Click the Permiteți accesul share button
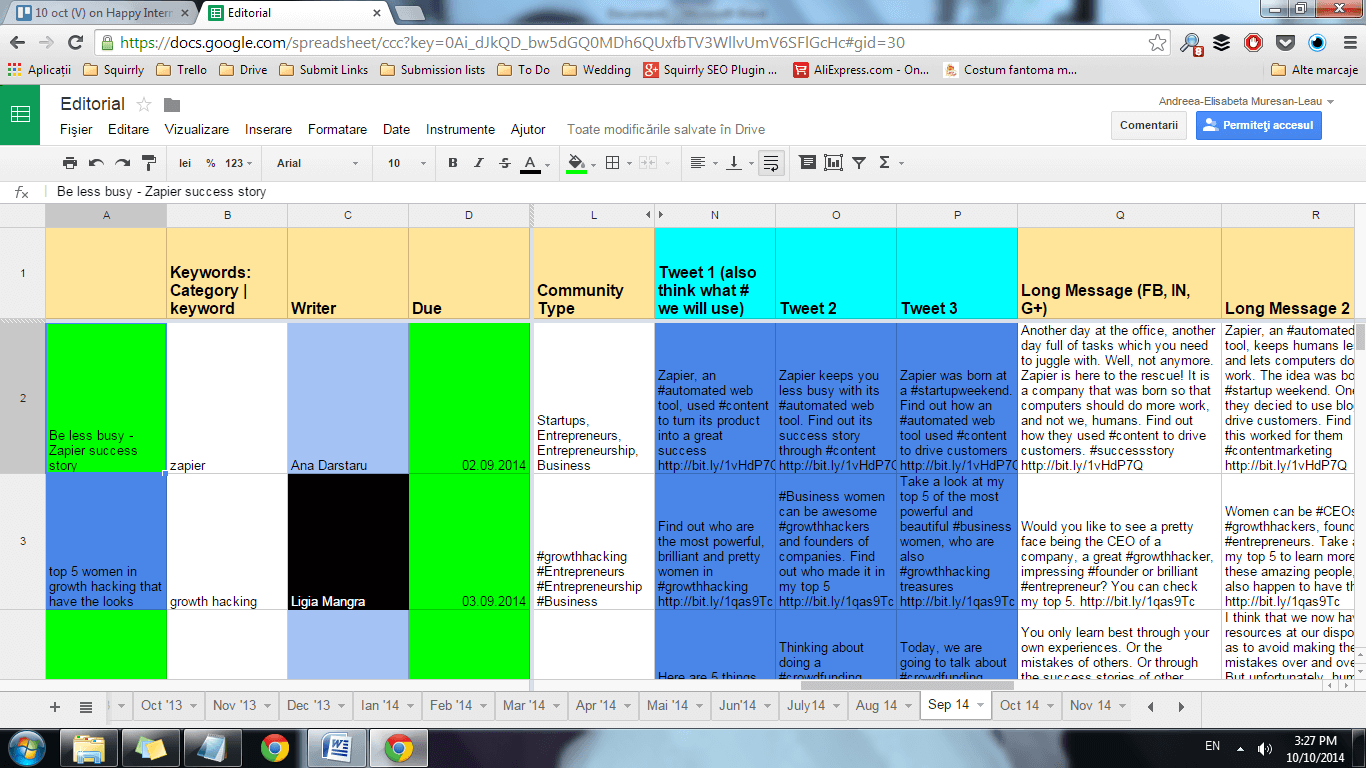The image size is (1366, 768). [1258, 125]
